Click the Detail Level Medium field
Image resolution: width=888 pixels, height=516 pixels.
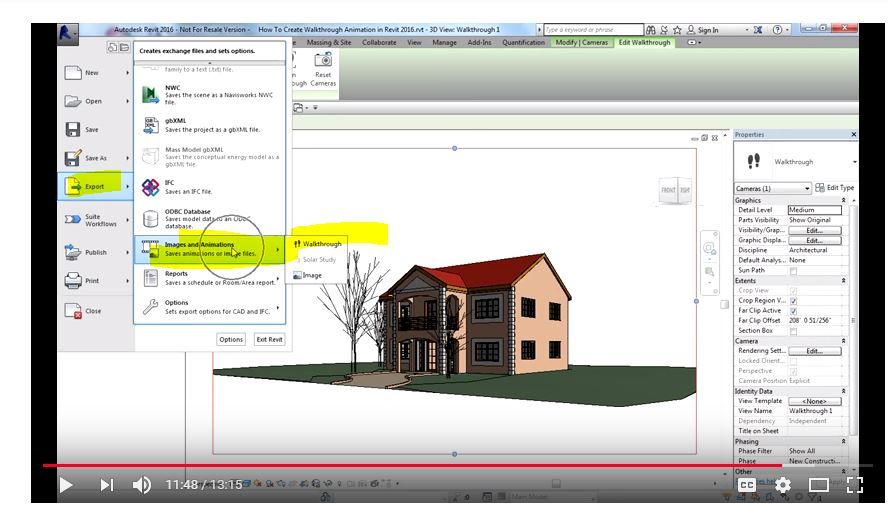(x=814, y=210)
